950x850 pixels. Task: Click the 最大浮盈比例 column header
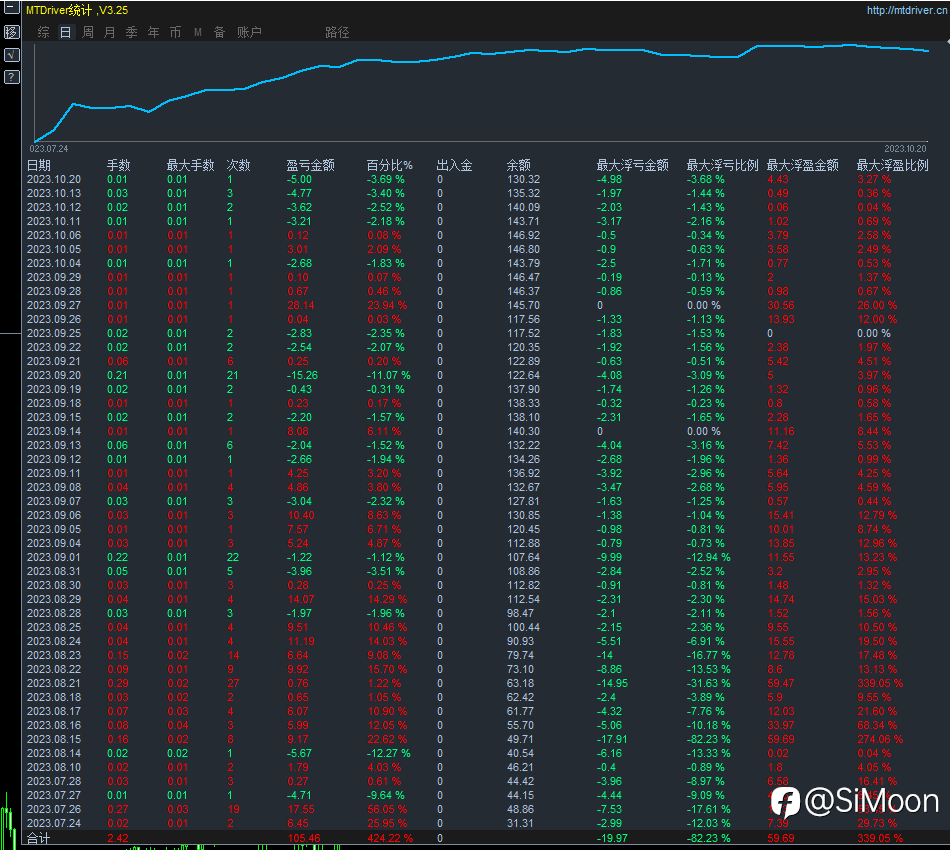click(892, 165)
